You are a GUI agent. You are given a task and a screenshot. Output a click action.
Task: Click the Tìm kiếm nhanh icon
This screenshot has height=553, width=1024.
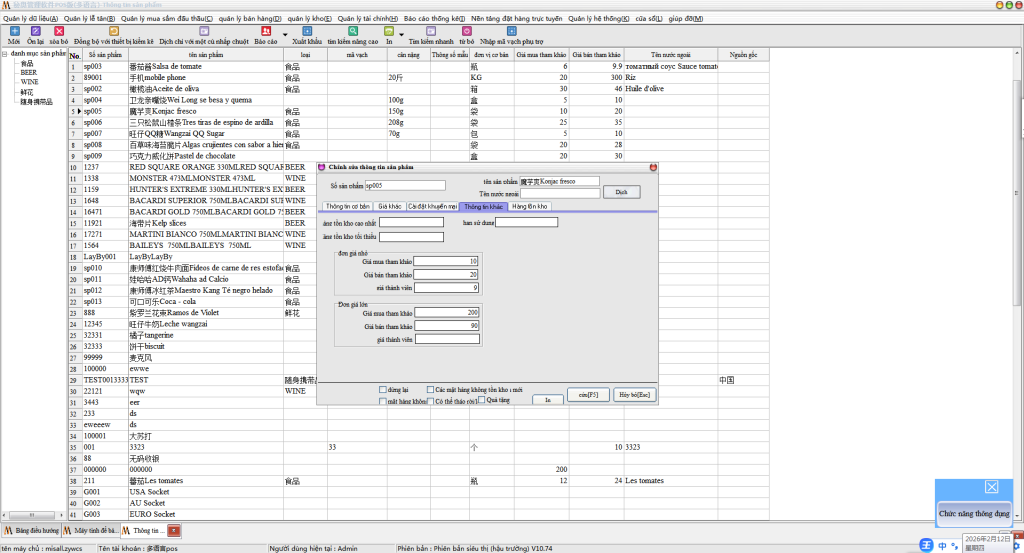tap(431, 32)
